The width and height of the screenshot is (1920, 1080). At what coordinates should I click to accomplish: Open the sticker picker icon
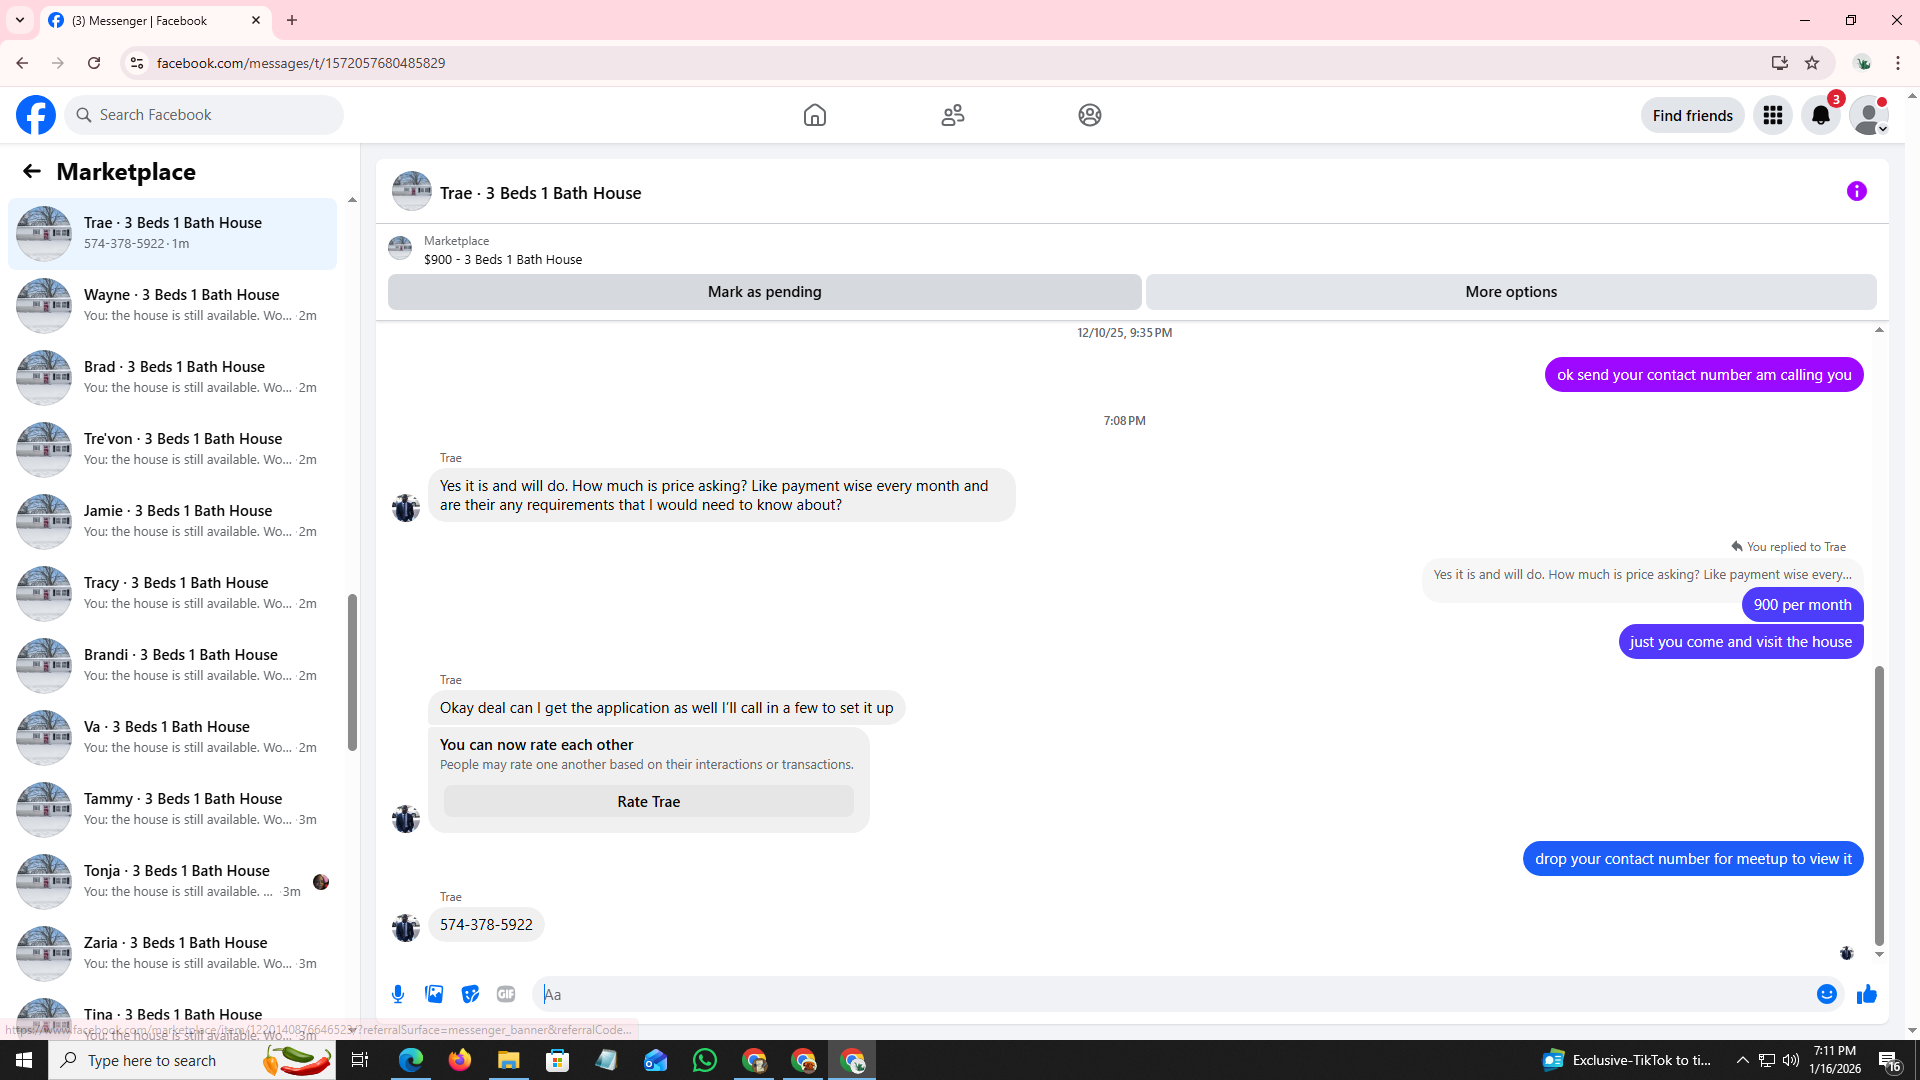click(470, 994)
